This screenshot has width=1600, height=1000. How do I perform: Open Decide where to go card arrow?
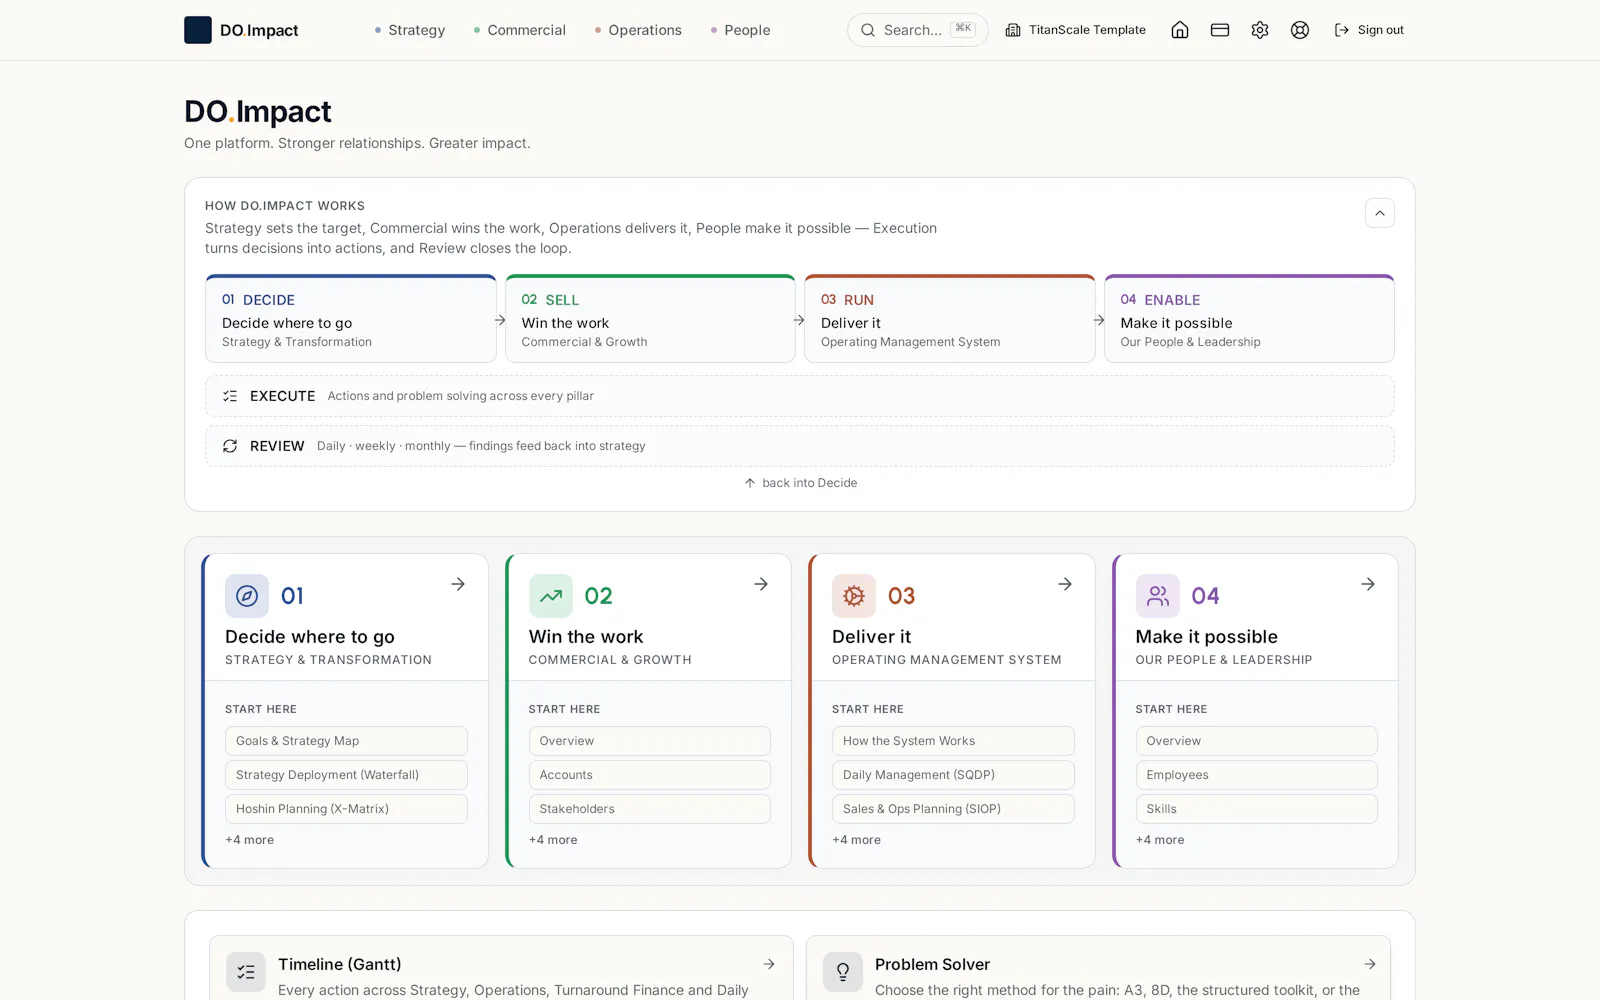coord(458,584)
